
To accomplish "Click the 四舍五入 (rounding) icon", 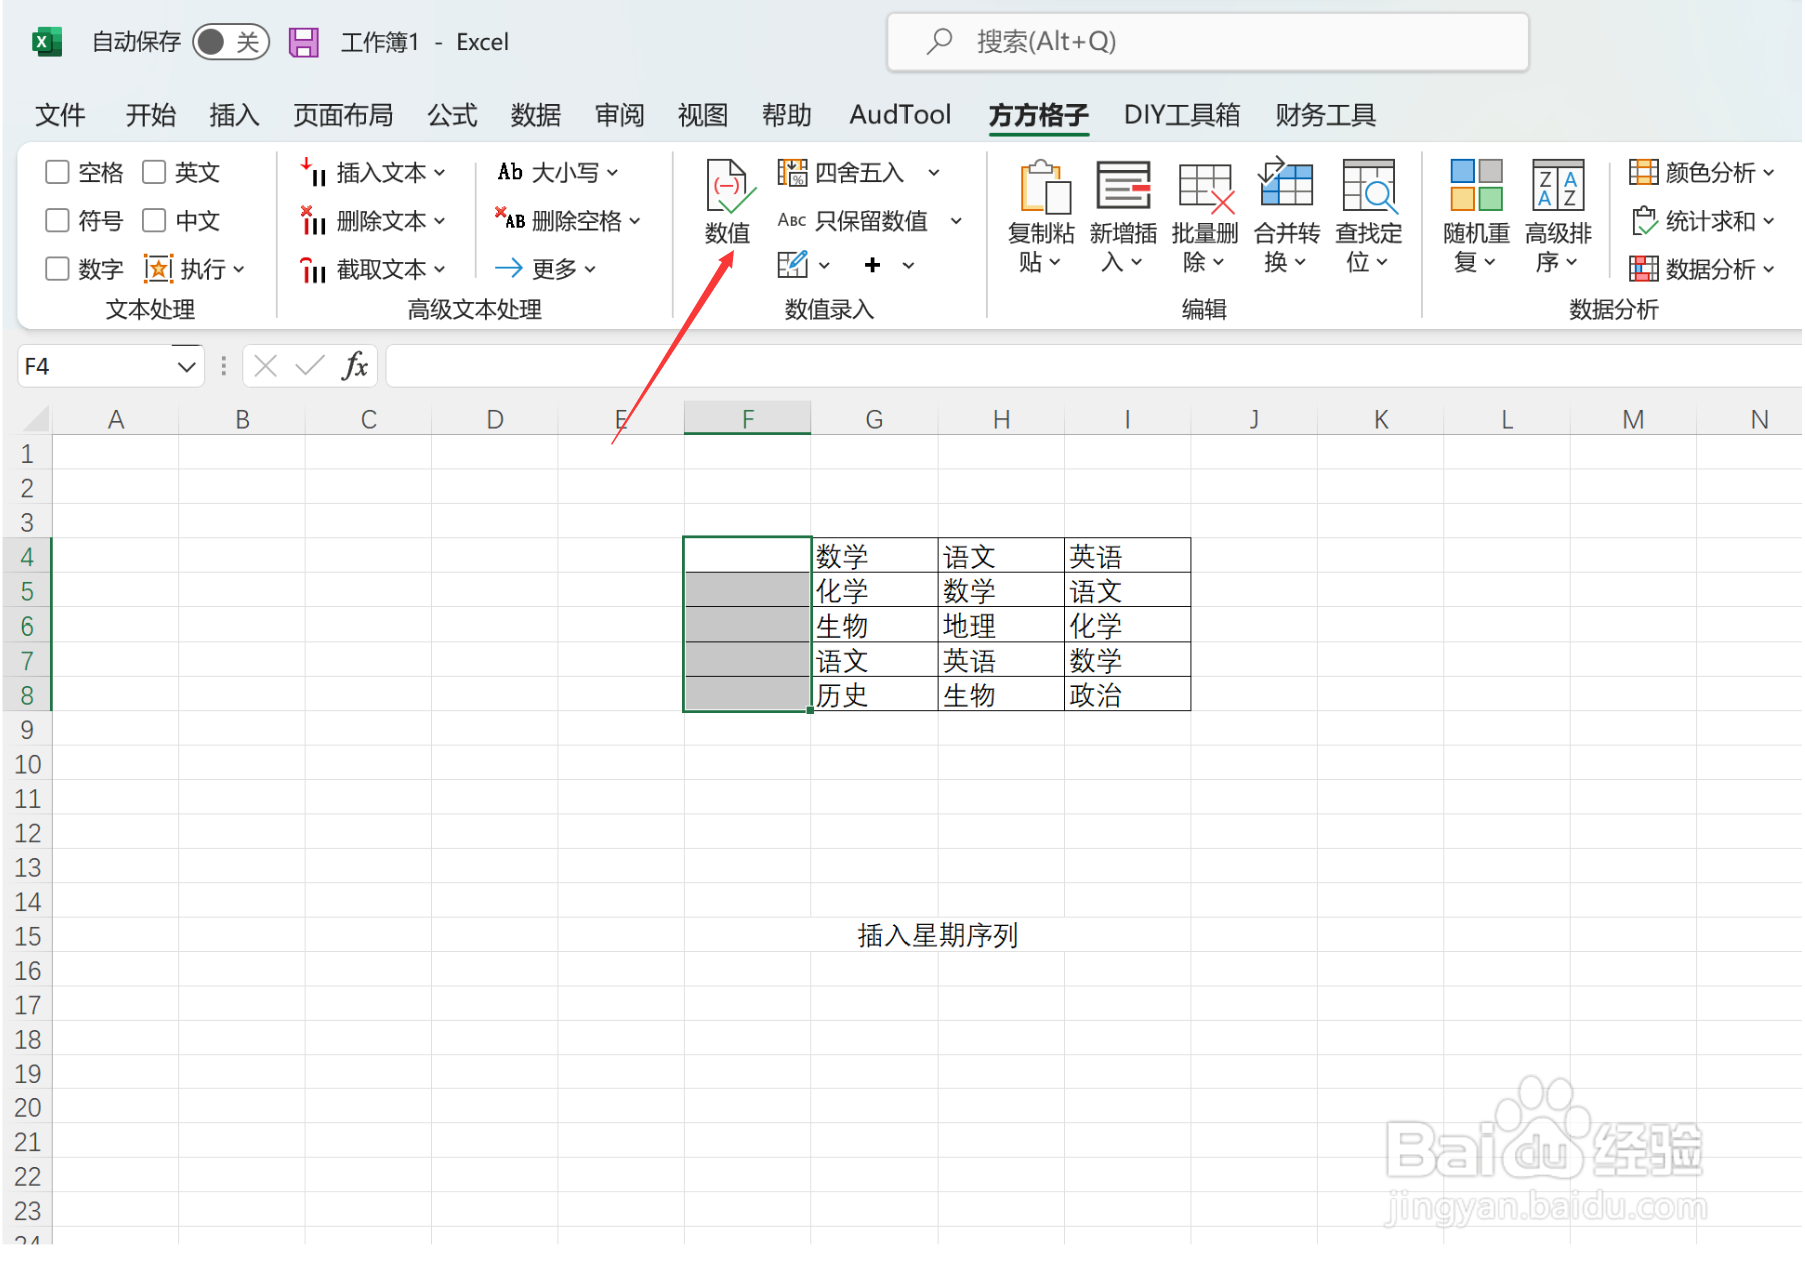I will pos(792,173).
